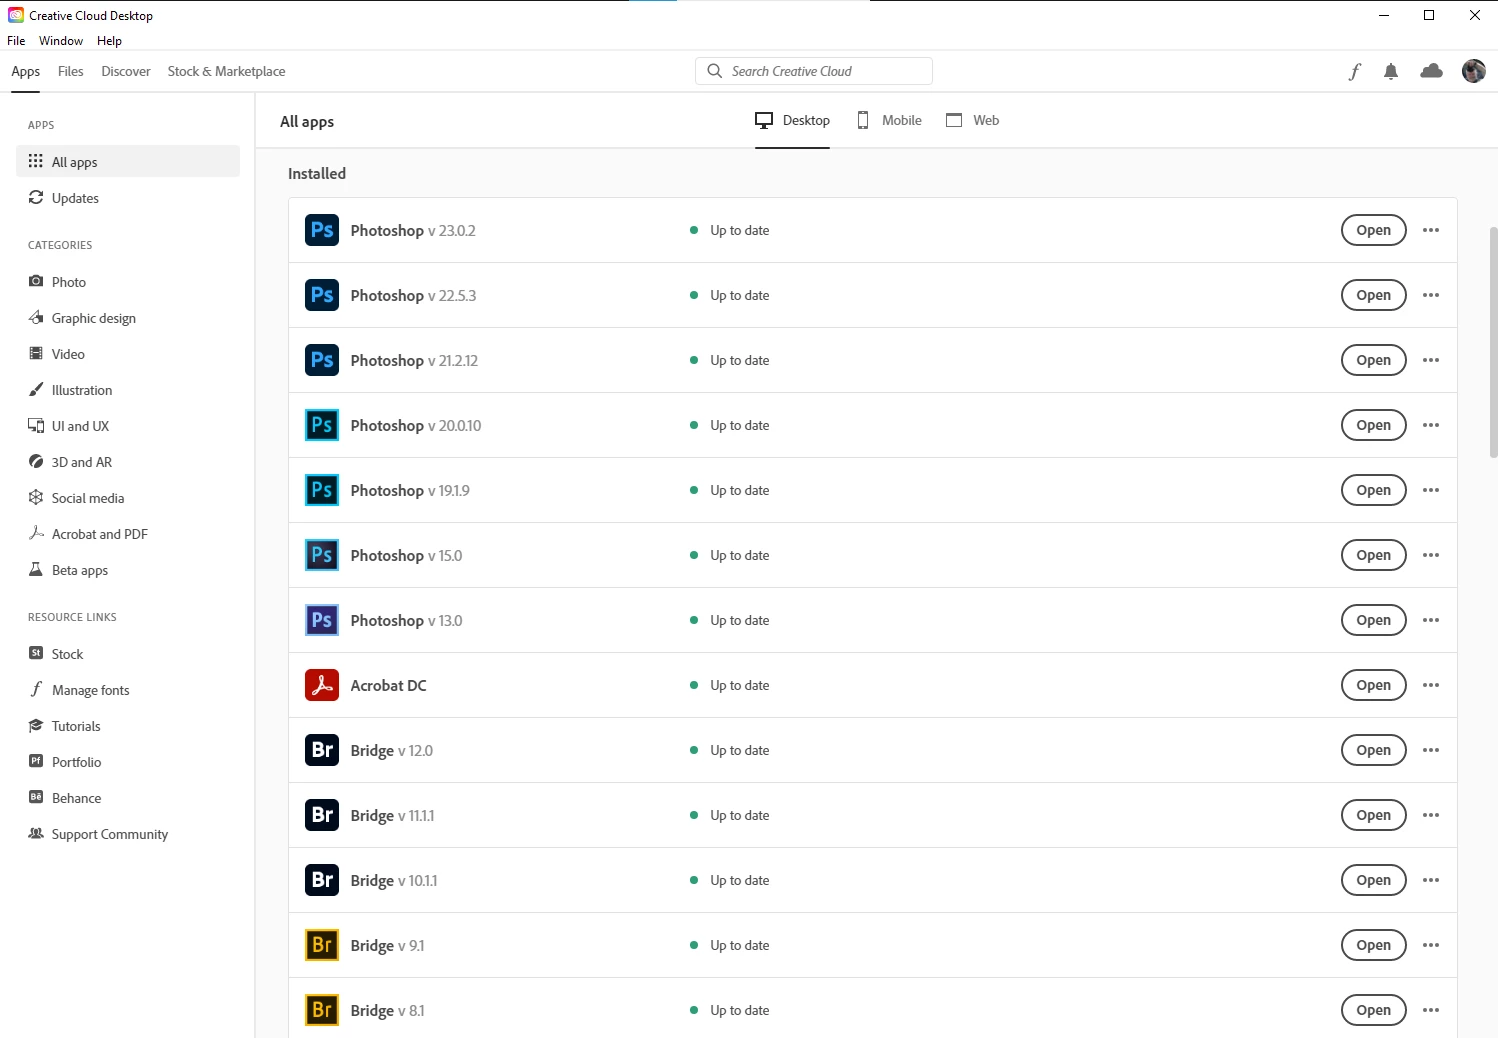The image size is (1498, 1038).
Task: Click Open for Bridge v 12.0
Action: 1373,750
